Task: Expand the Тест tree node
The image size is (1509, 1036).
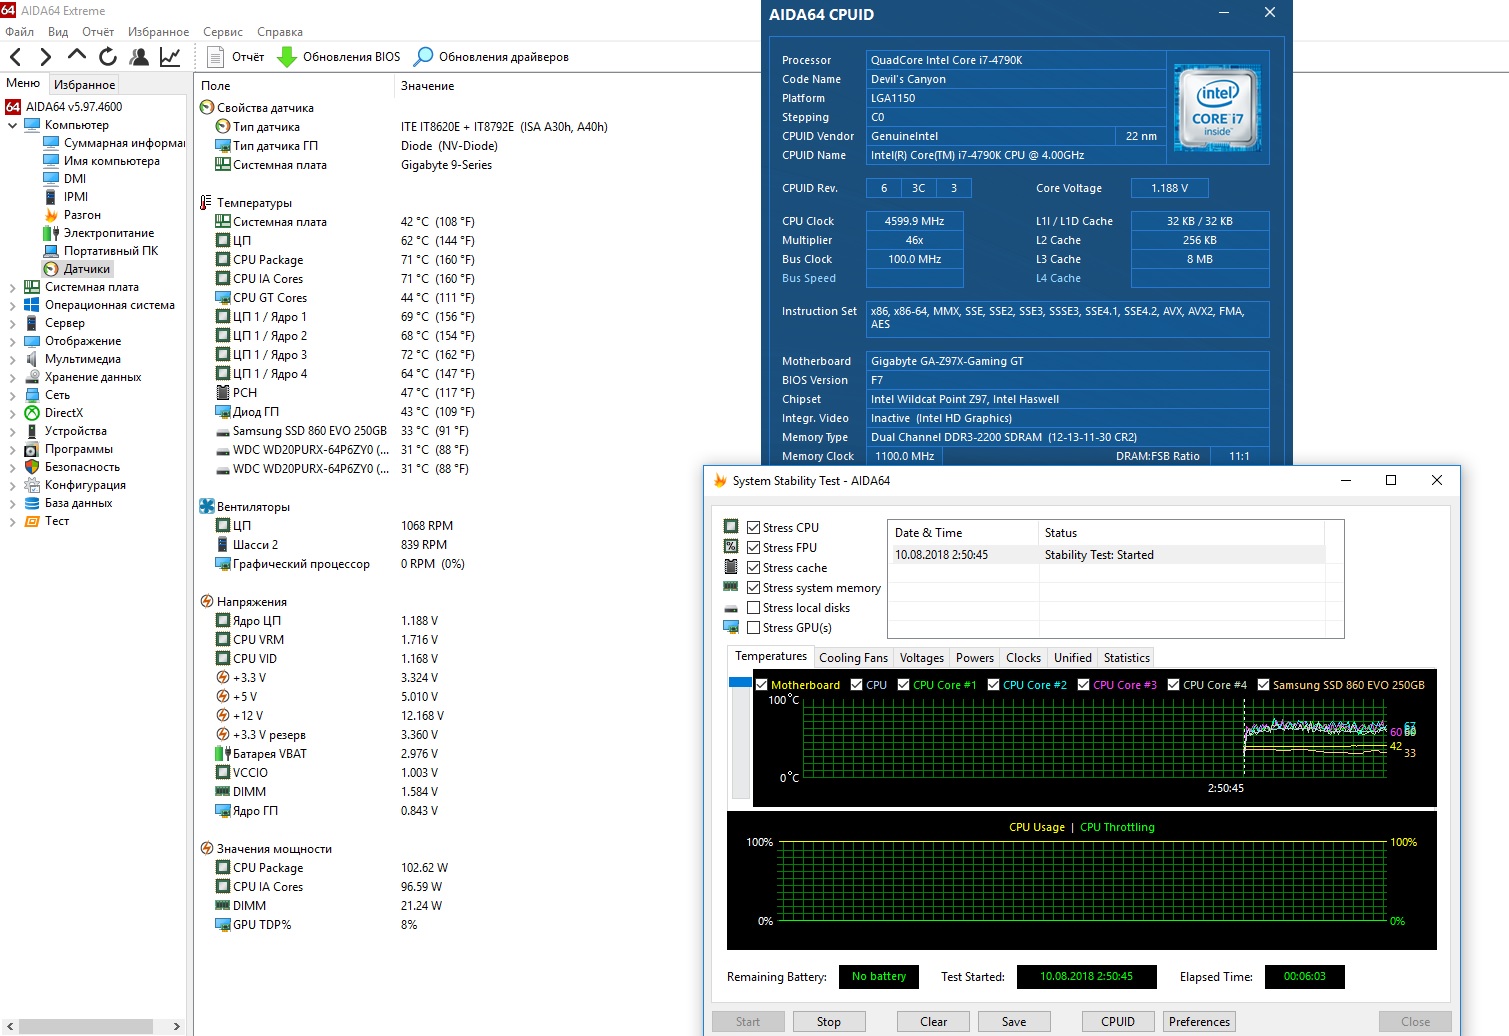Action: [12, 521]
